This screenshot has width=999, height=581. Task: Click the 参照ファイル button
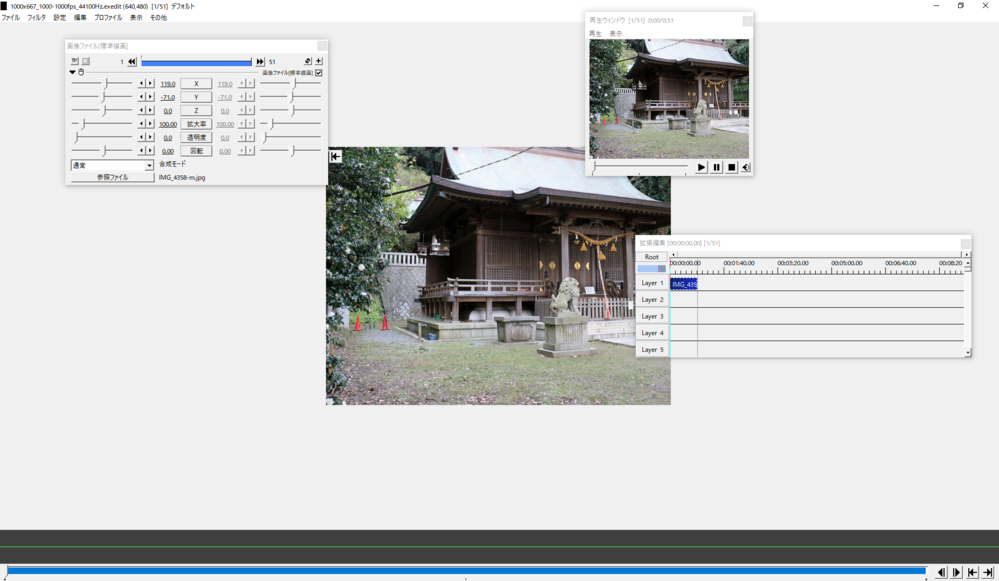pyautogui.click(x=112, y=177)
